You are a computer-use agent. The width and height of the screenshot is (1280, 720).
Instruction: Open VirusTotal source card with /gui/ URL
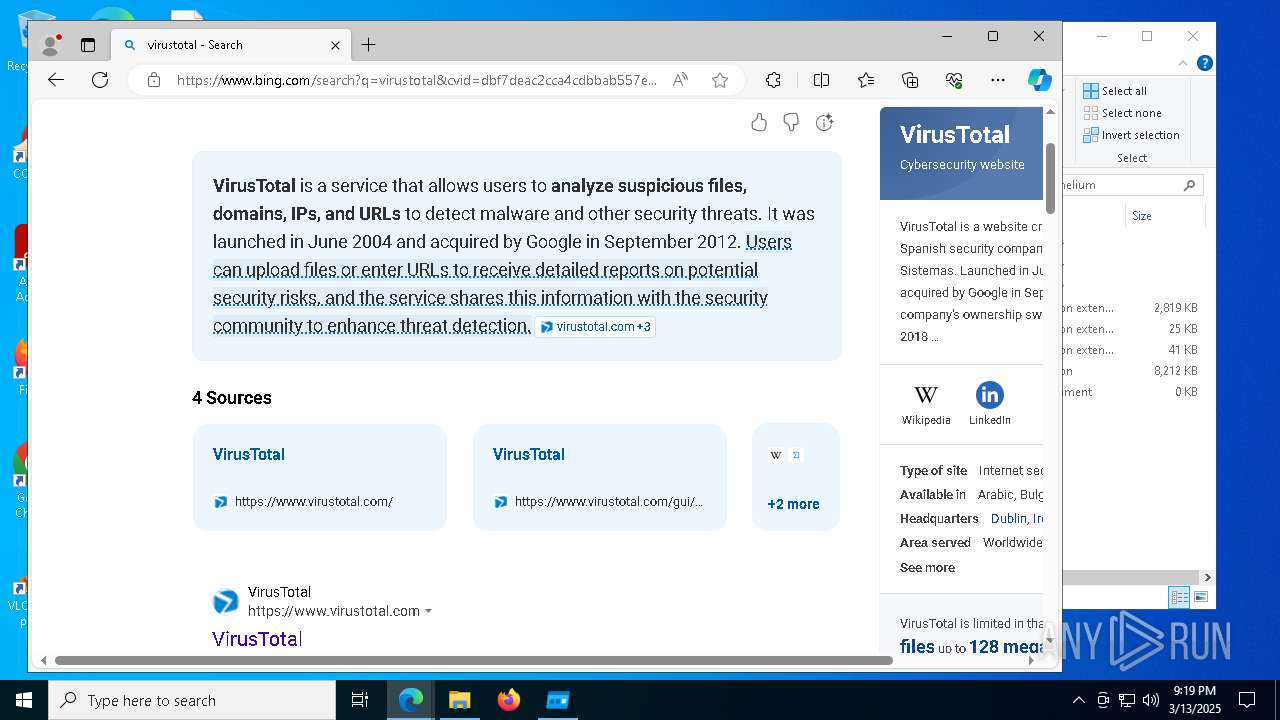pos(600,477)
